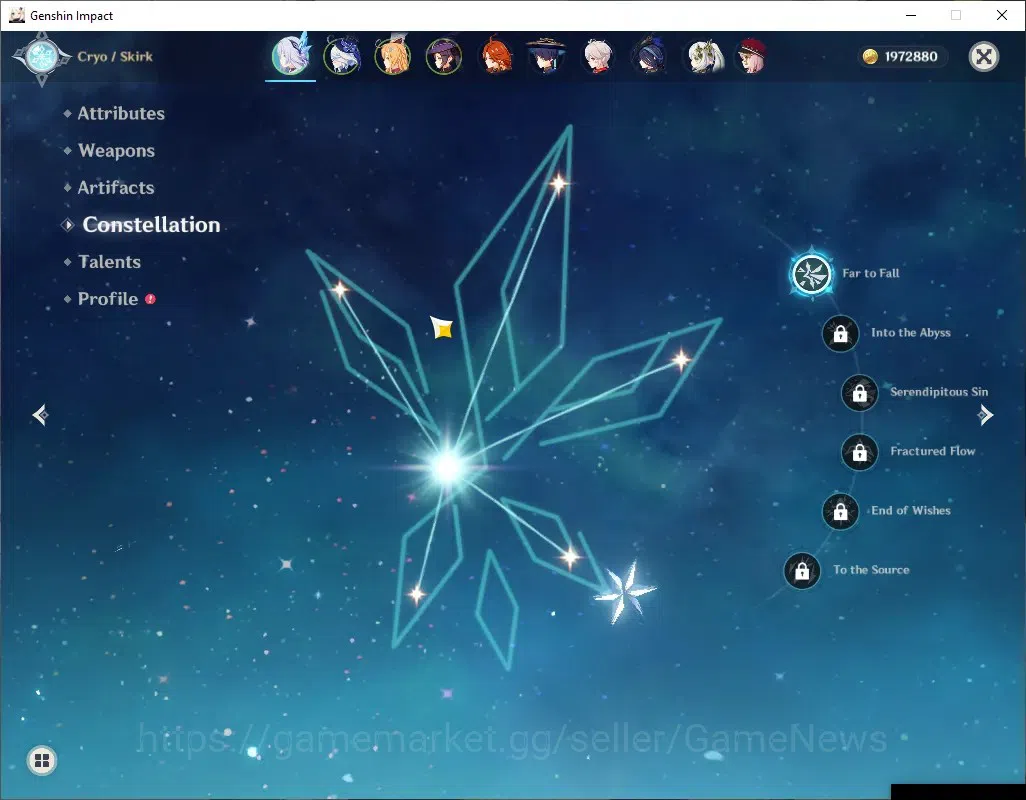Click the lock icon for Serendipitous Sin
The width and height of the screenshot is (1026, 800).
859,392
